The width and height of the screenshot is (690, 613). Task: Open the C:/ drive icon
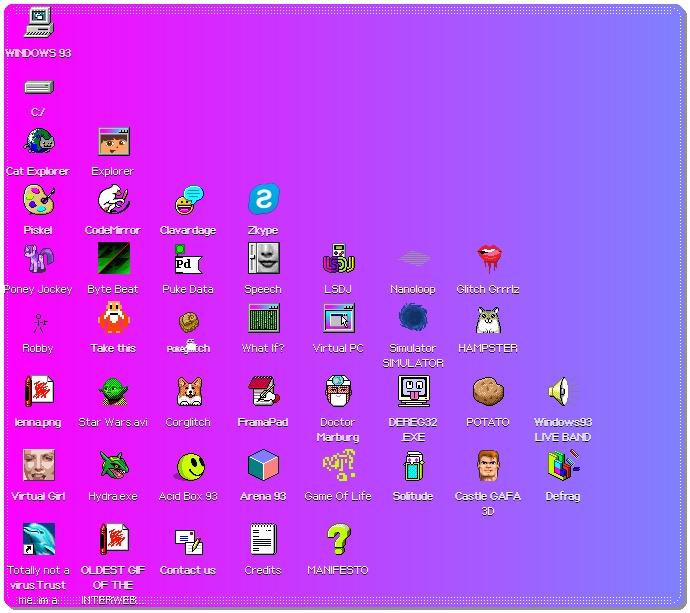click(x=39, y=87)
